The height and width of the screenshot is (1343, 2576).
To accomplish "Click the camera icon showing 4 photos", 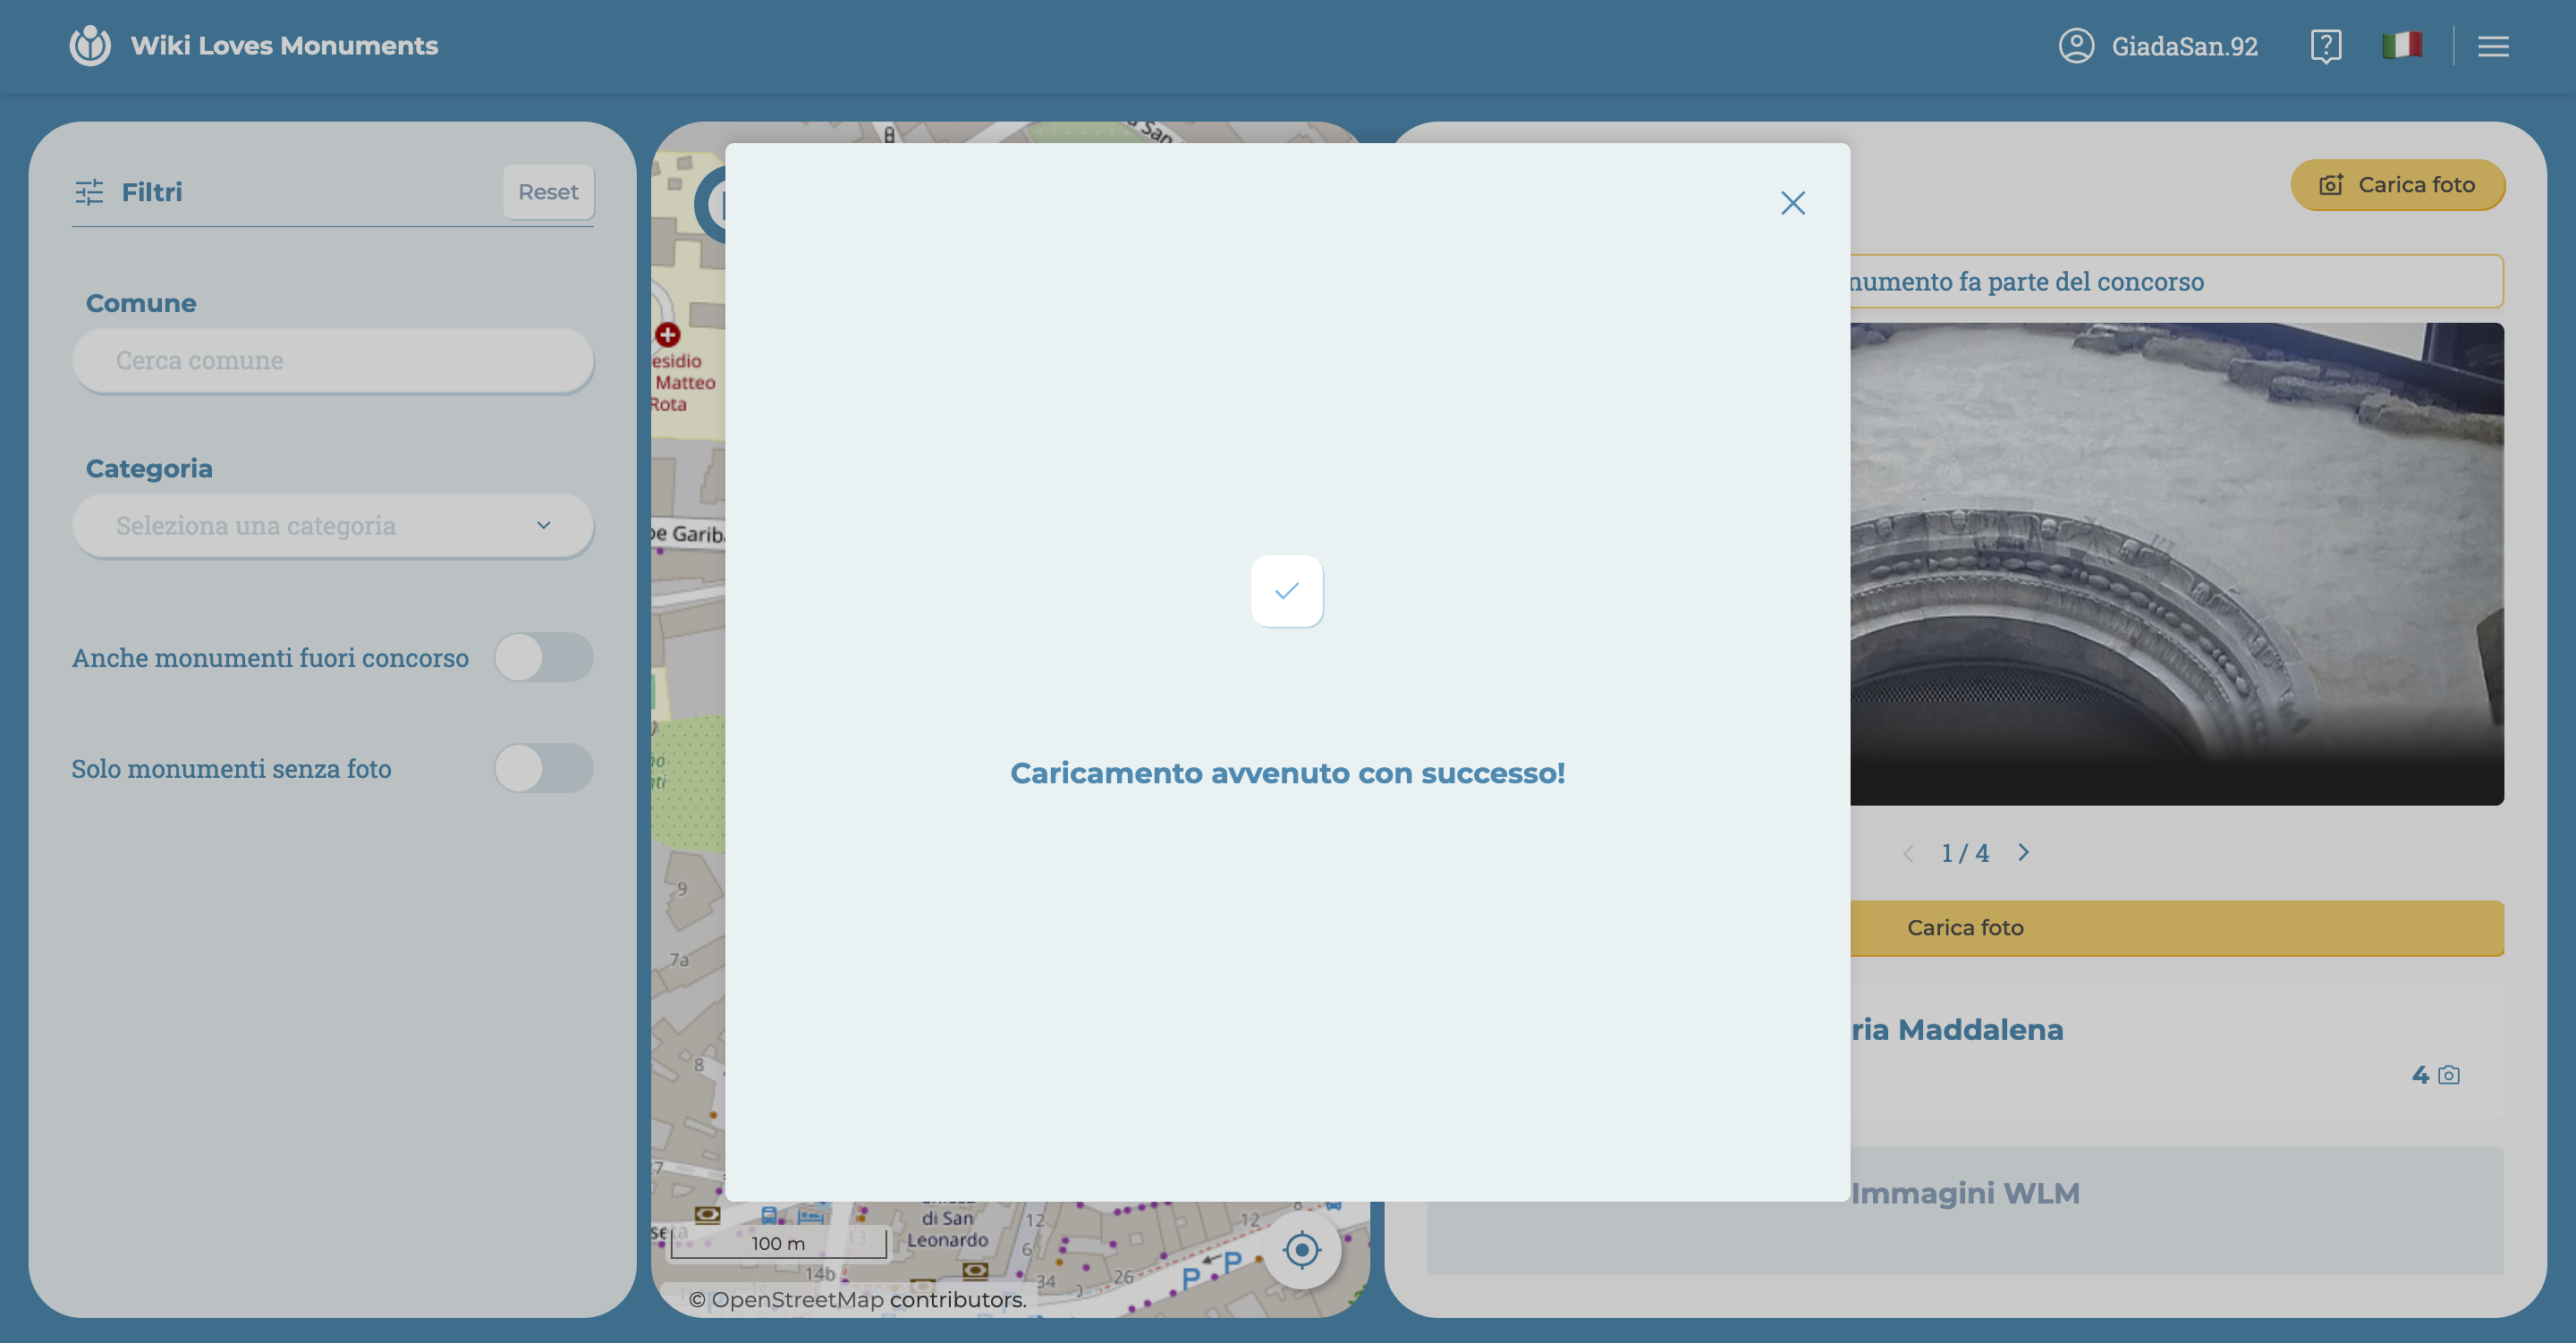I will click(x=2448, y=1075).
